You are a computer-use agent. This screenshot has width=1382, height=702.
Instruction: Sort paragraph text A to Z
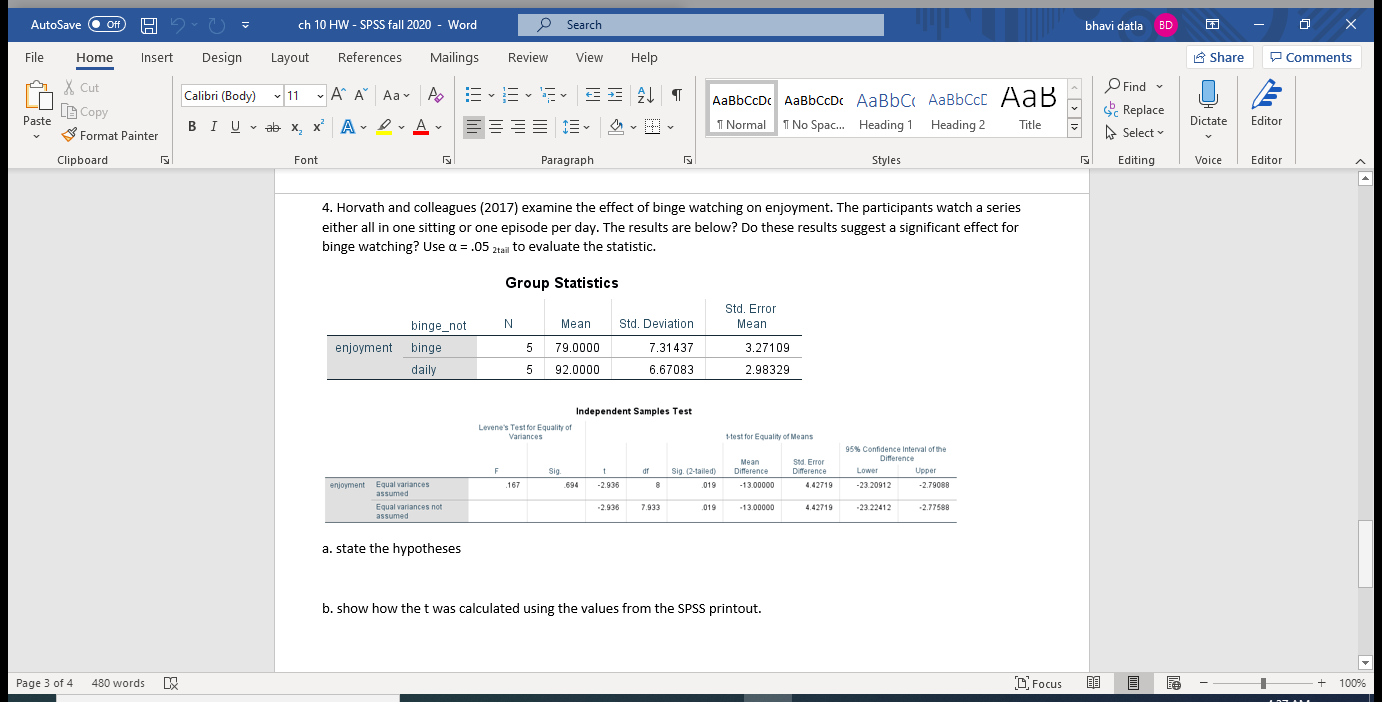click(646, 96)
